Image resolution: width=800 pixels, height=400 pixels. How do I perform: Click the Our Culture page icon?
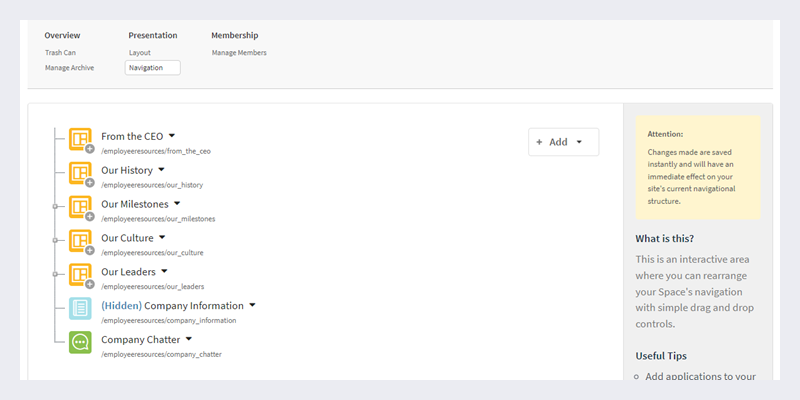click(80, 241)
